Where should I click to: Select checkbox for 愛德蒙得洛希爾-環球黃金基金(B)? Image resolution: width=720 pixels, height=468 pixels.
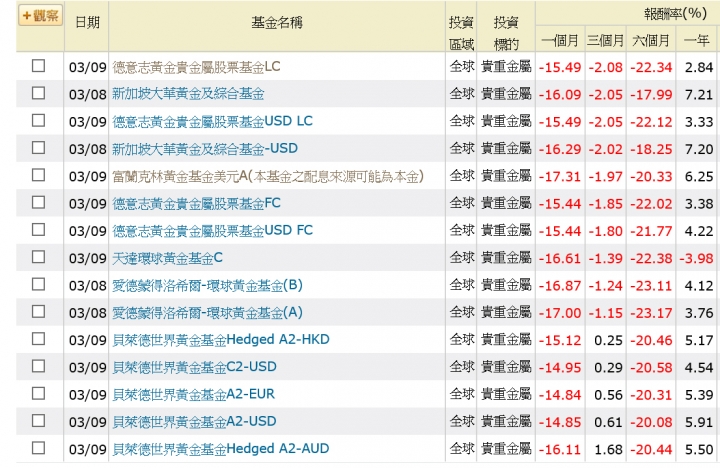coord(39,284)
